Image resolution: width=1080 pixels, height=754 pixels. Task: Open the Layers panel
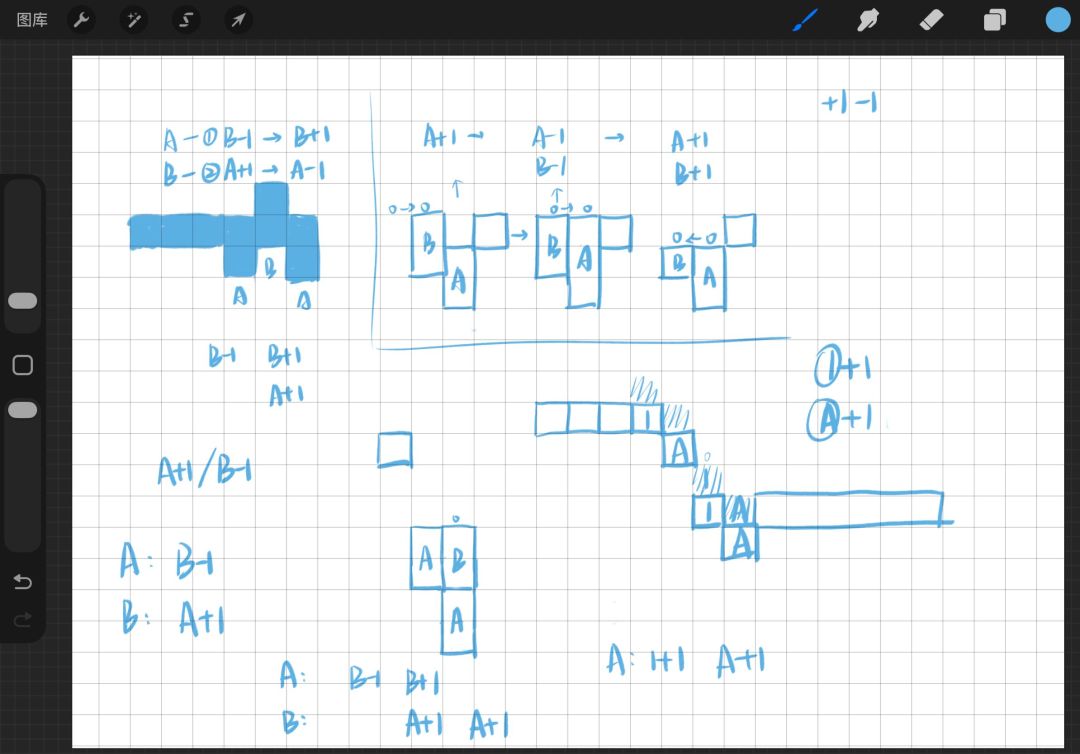click(x=995, y=20)
